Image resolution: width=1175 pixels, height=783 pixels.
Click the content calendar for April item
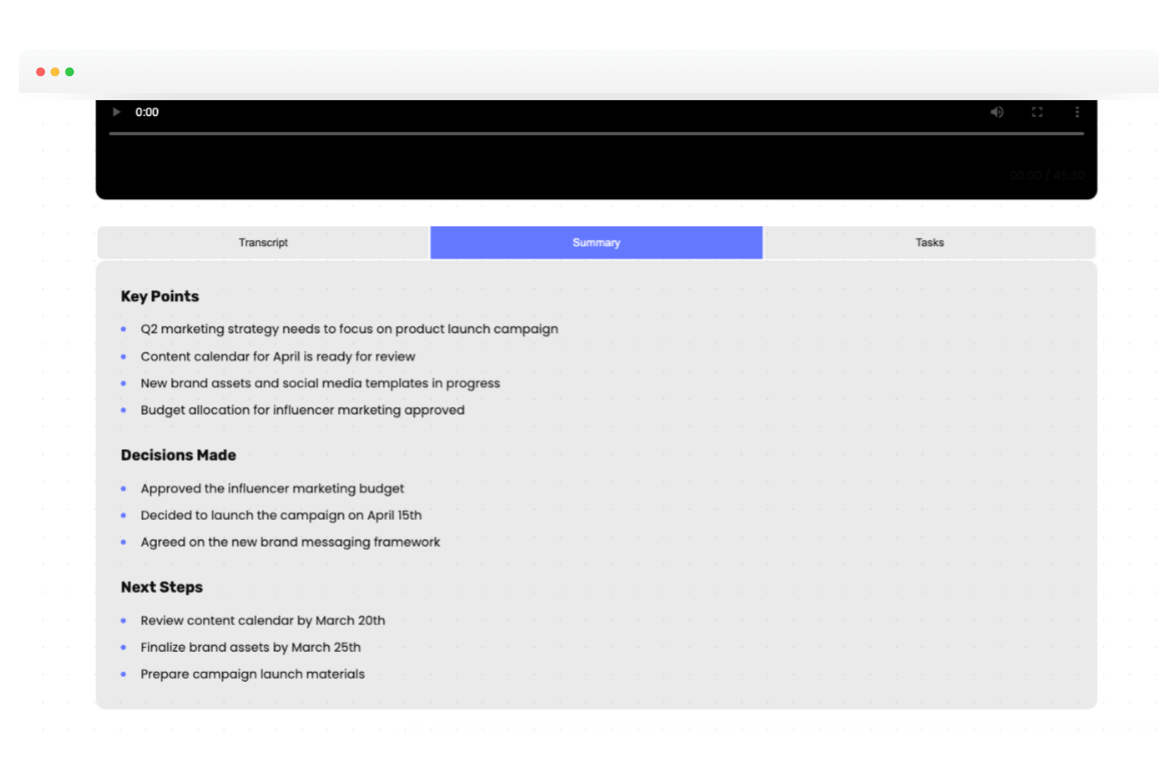[x=278, y=356]
